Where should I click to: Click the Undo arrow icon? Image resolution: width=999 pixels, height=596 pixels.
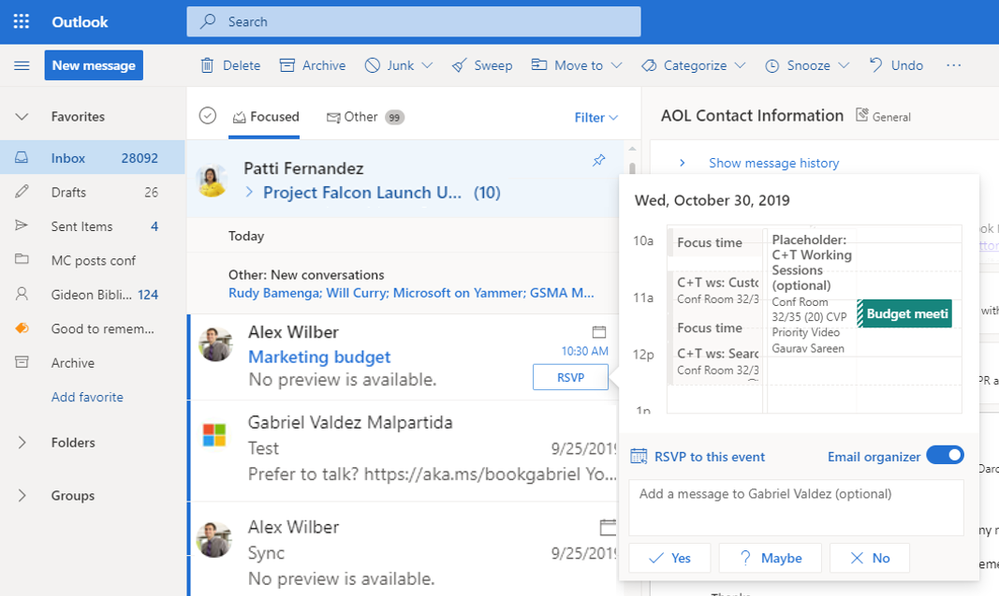(876, 65)
